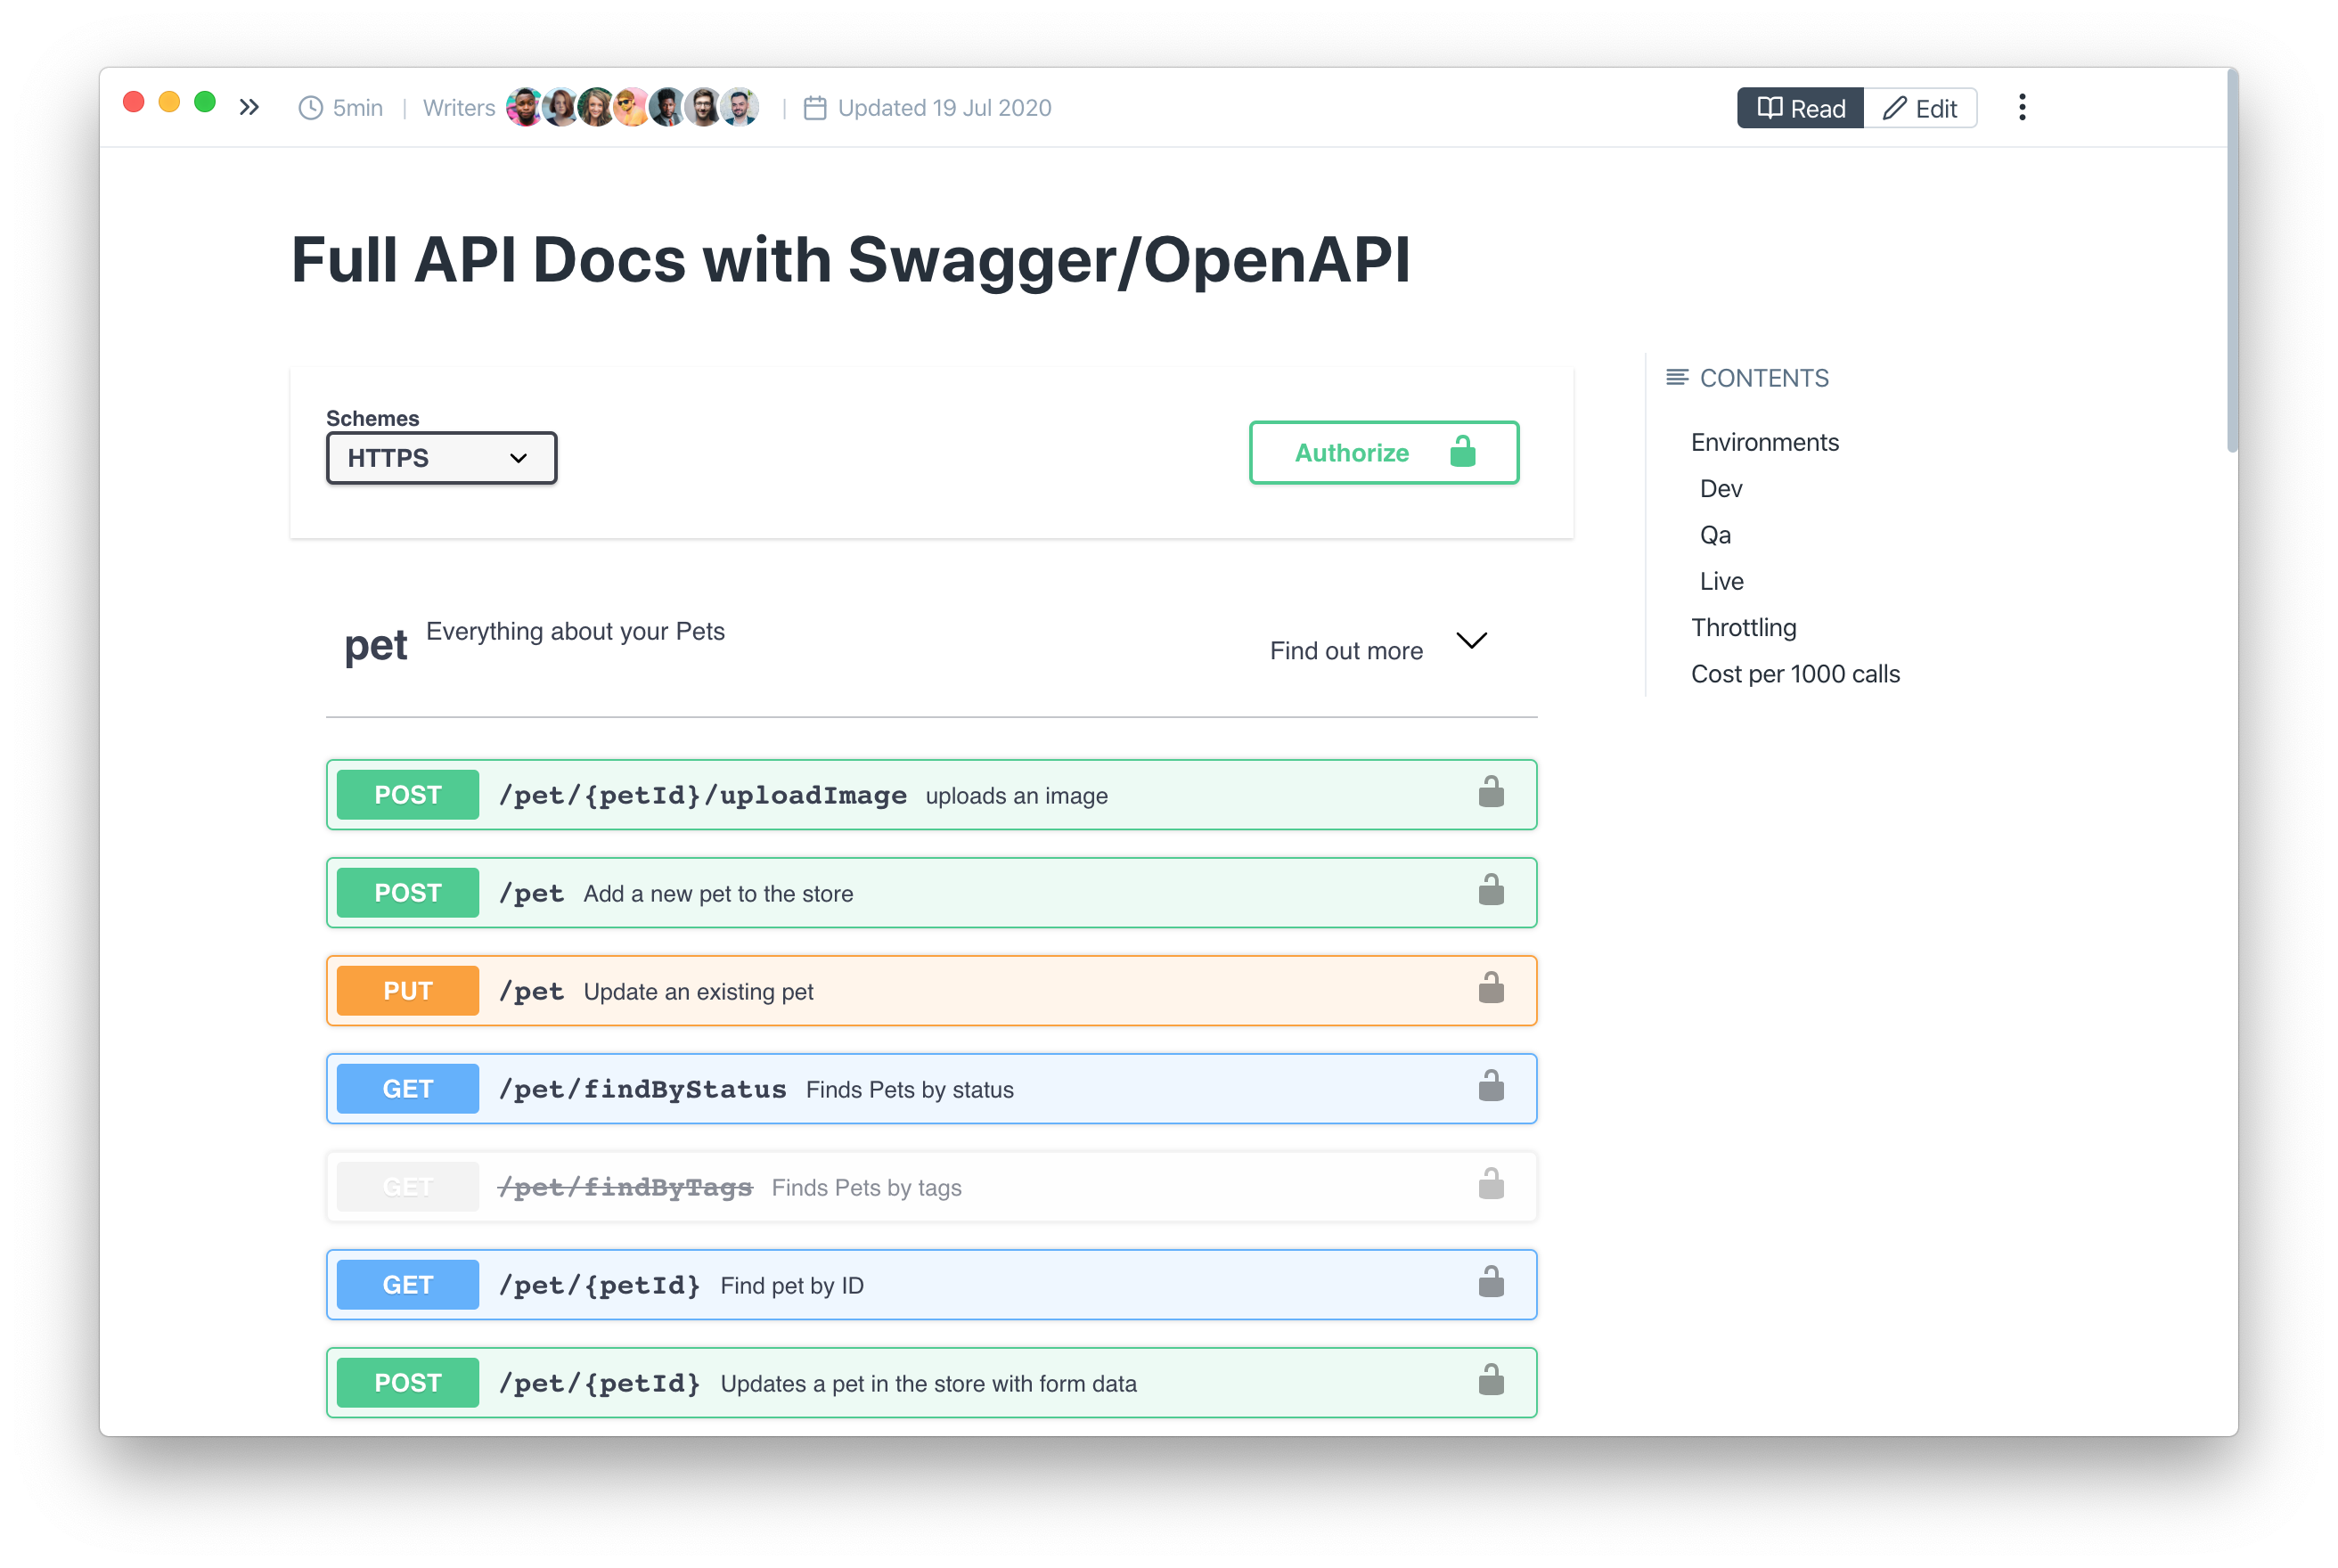Go to Throttling in contents
Screen dimensions: 2338x1568
[1743, 628]
